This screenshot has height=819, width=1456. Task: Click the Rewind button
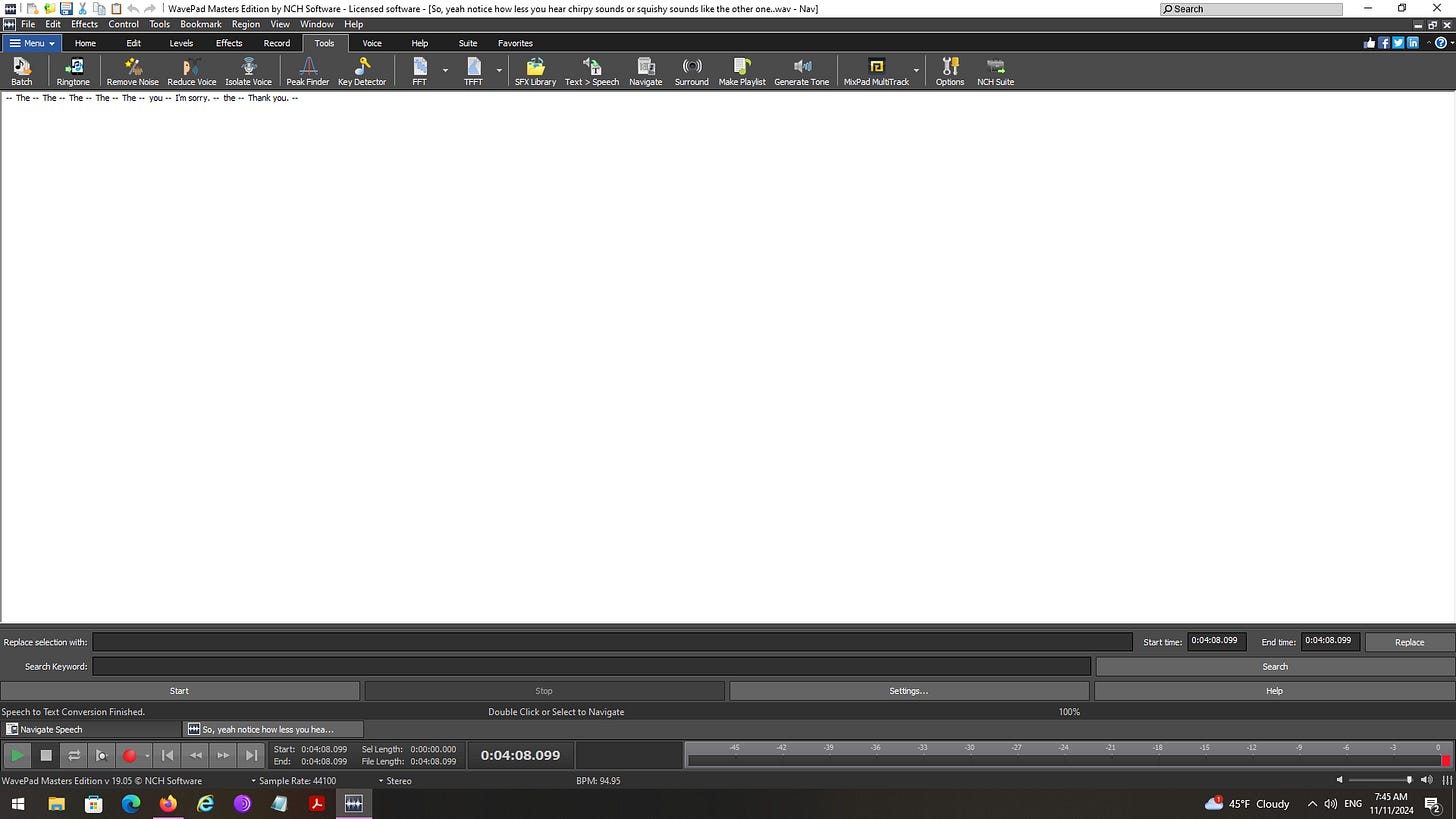[x=196, y=756]
